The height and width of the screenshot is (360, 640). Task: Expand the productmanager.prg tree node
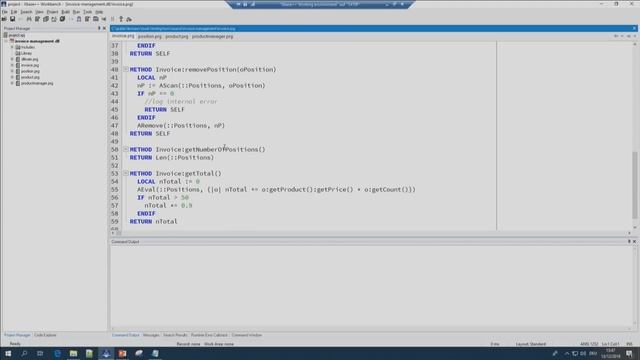coord(12,83)
